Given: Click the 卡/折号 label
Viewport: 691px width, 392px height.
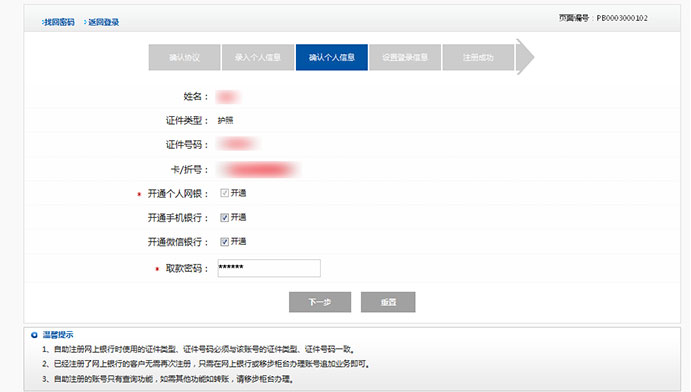Looking at the screenshot, I should pos(189,170).
